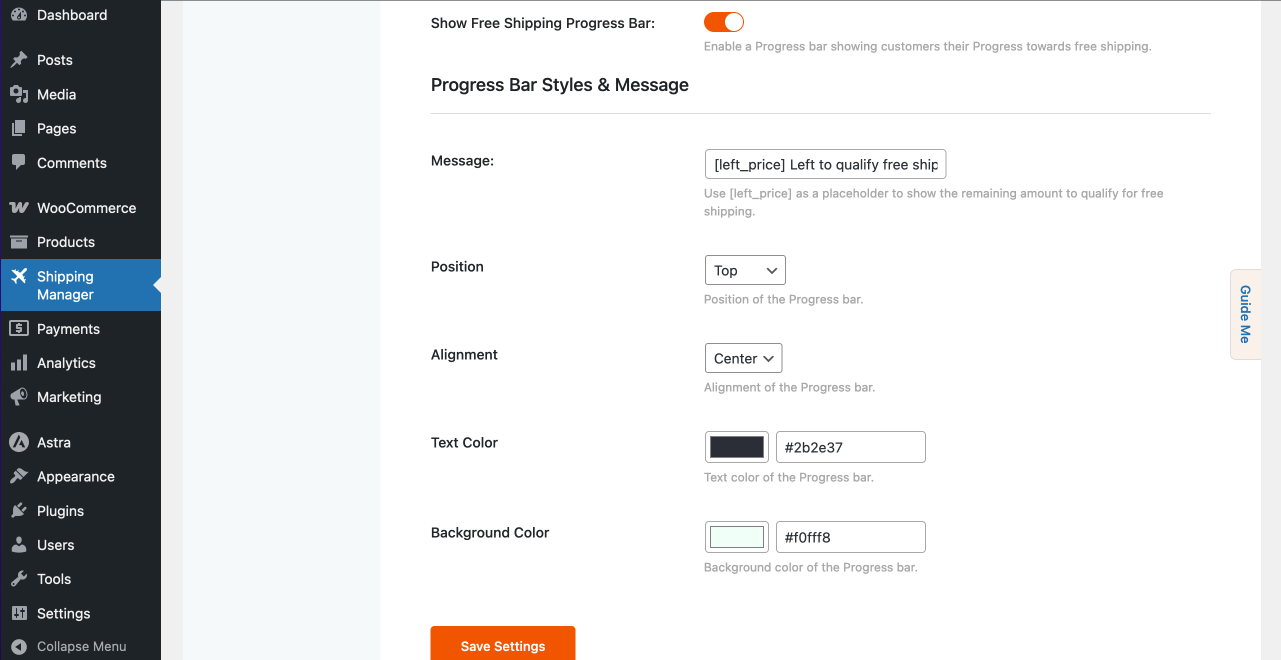The width and height of the screenshot is (1281, 660).
Task: Click the Background Color mint swatch
Action: 737,537
